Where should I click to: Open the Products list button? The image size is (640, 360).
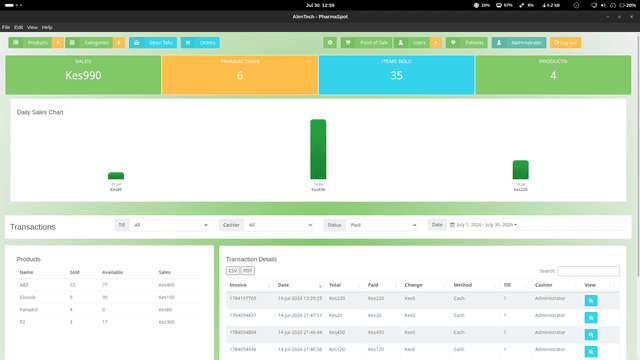tap(30, 42)
